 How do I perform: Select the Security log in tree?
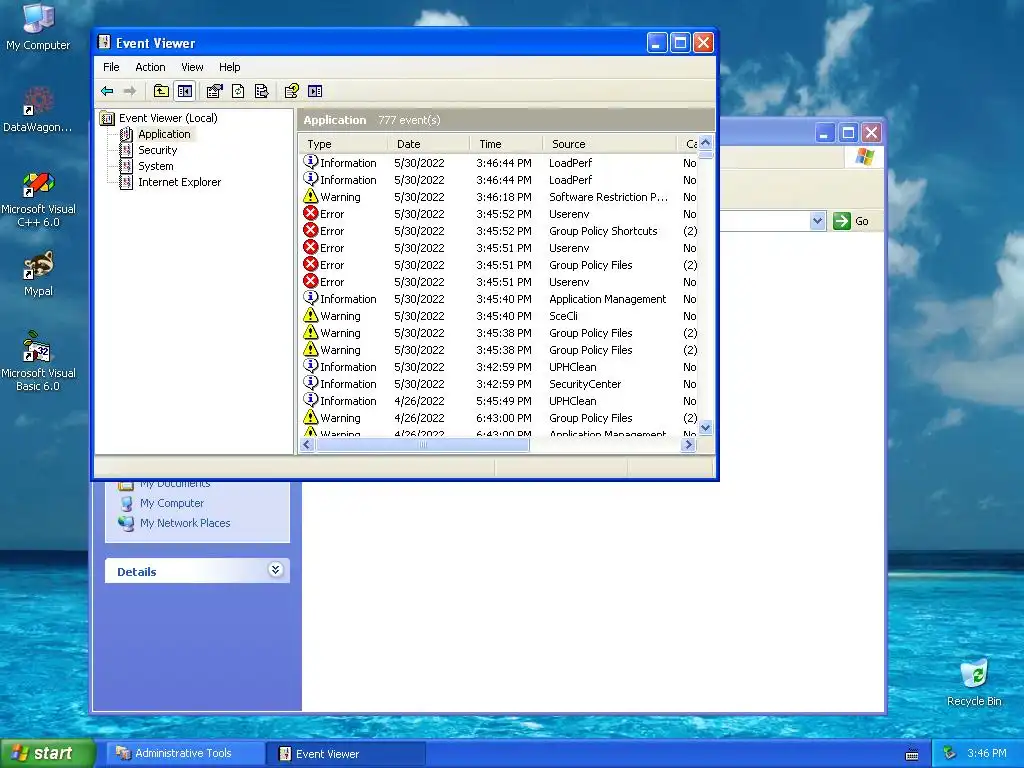[157, 150]
